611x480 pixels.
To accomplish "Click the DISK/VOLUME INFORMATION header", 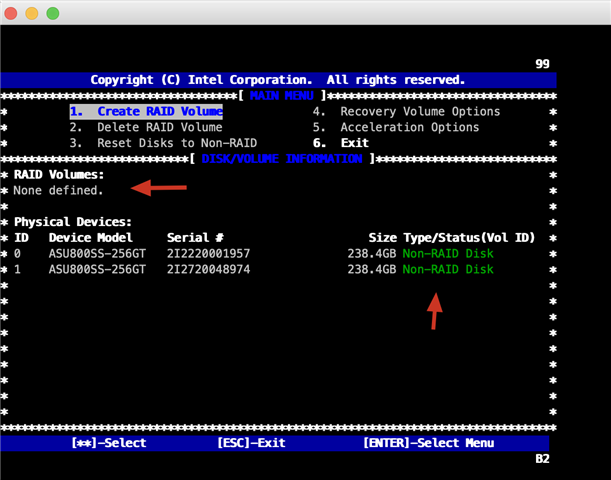I will click(282, 159).
